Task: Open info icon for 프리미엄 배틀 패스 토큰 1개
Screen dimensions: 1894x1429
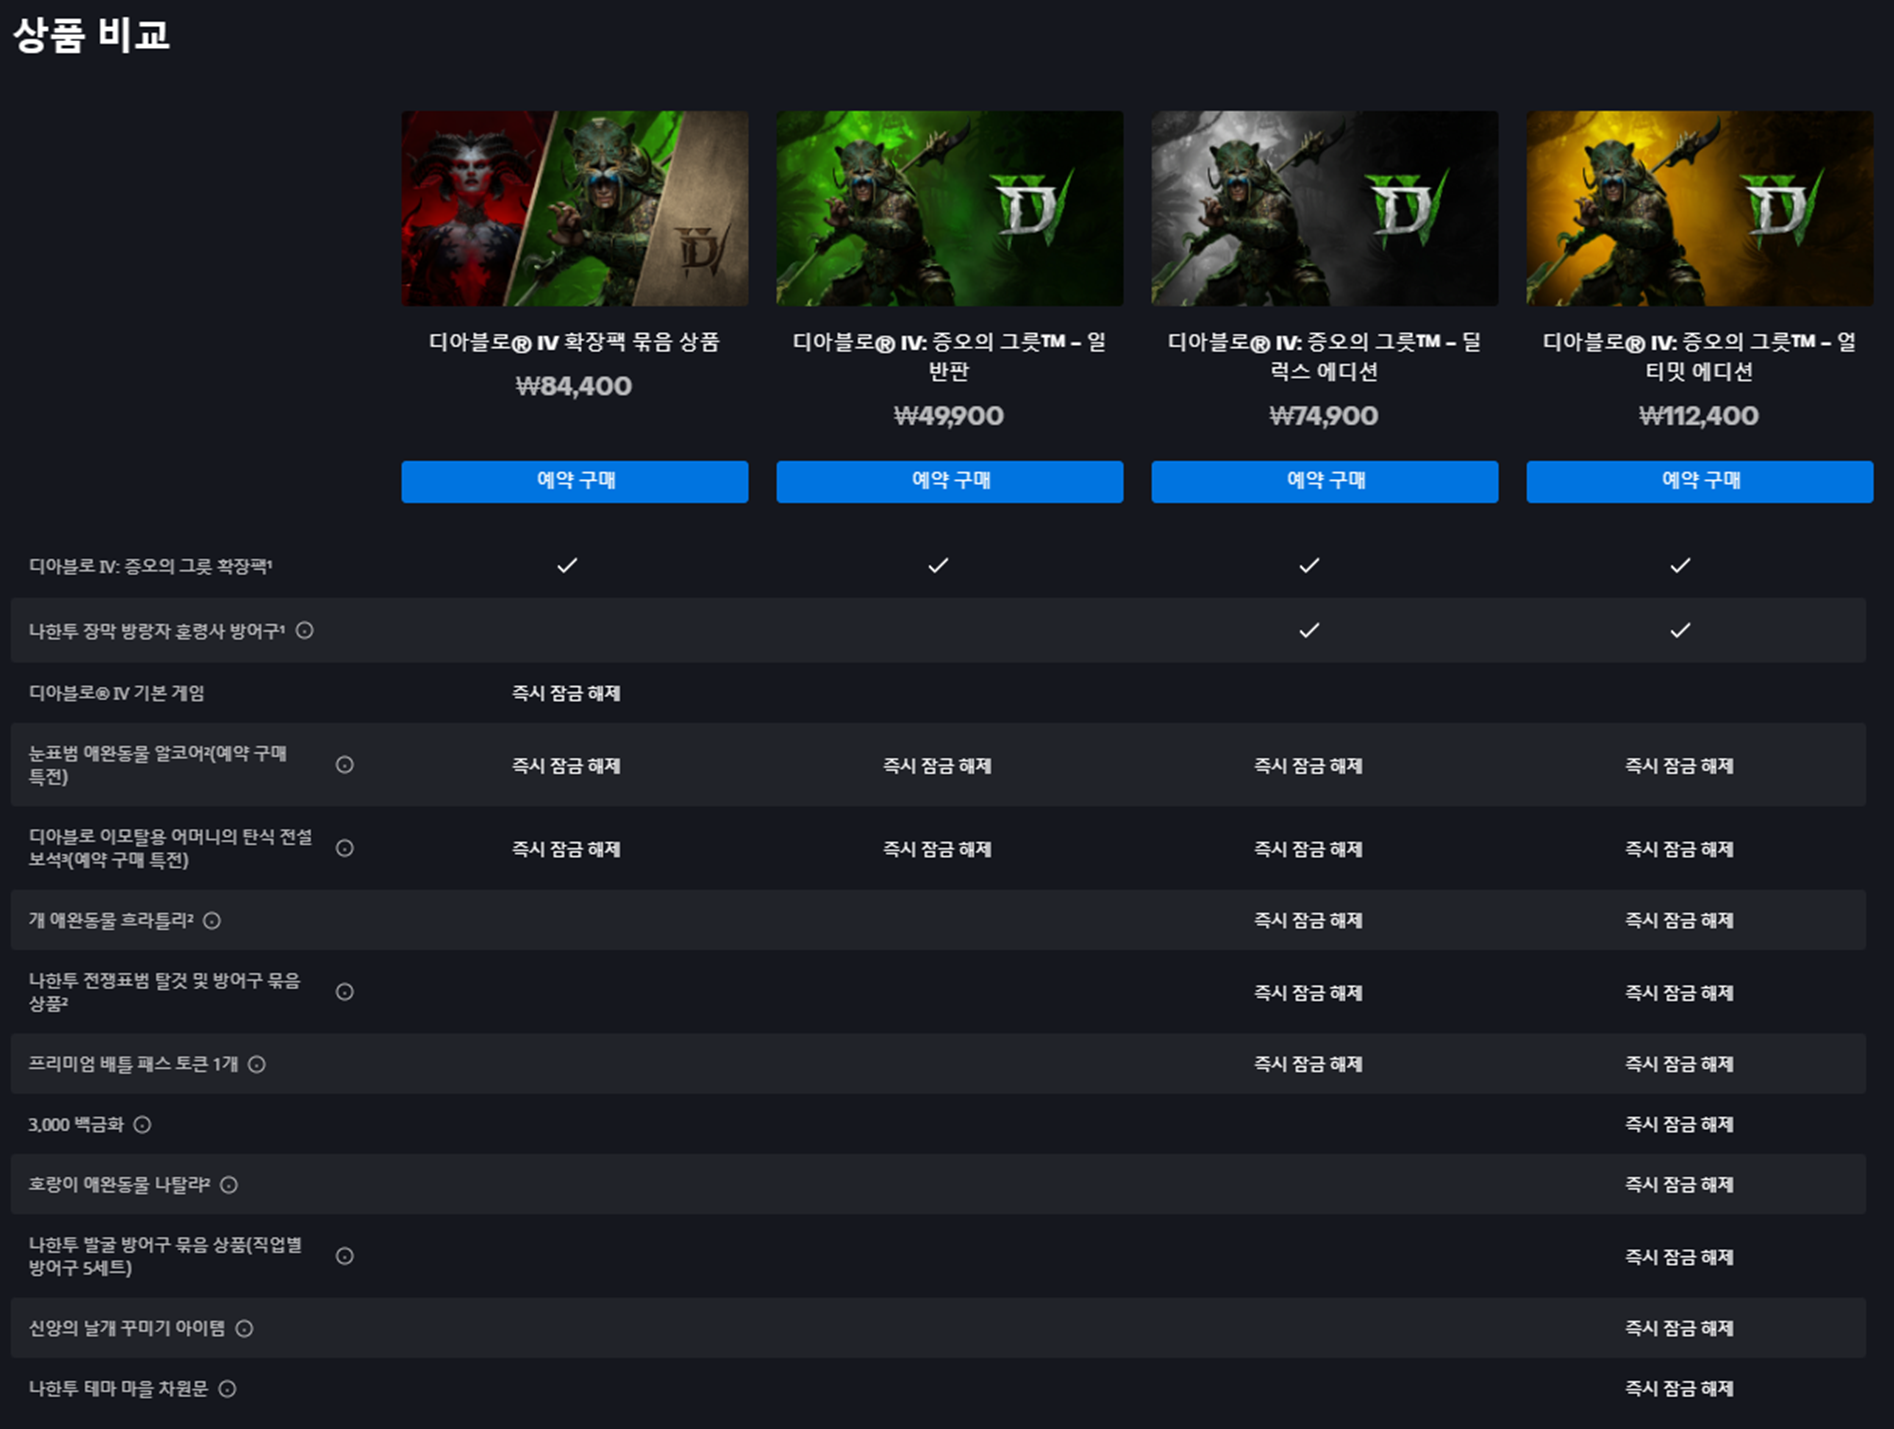Action: click(x=257, y=1064)
